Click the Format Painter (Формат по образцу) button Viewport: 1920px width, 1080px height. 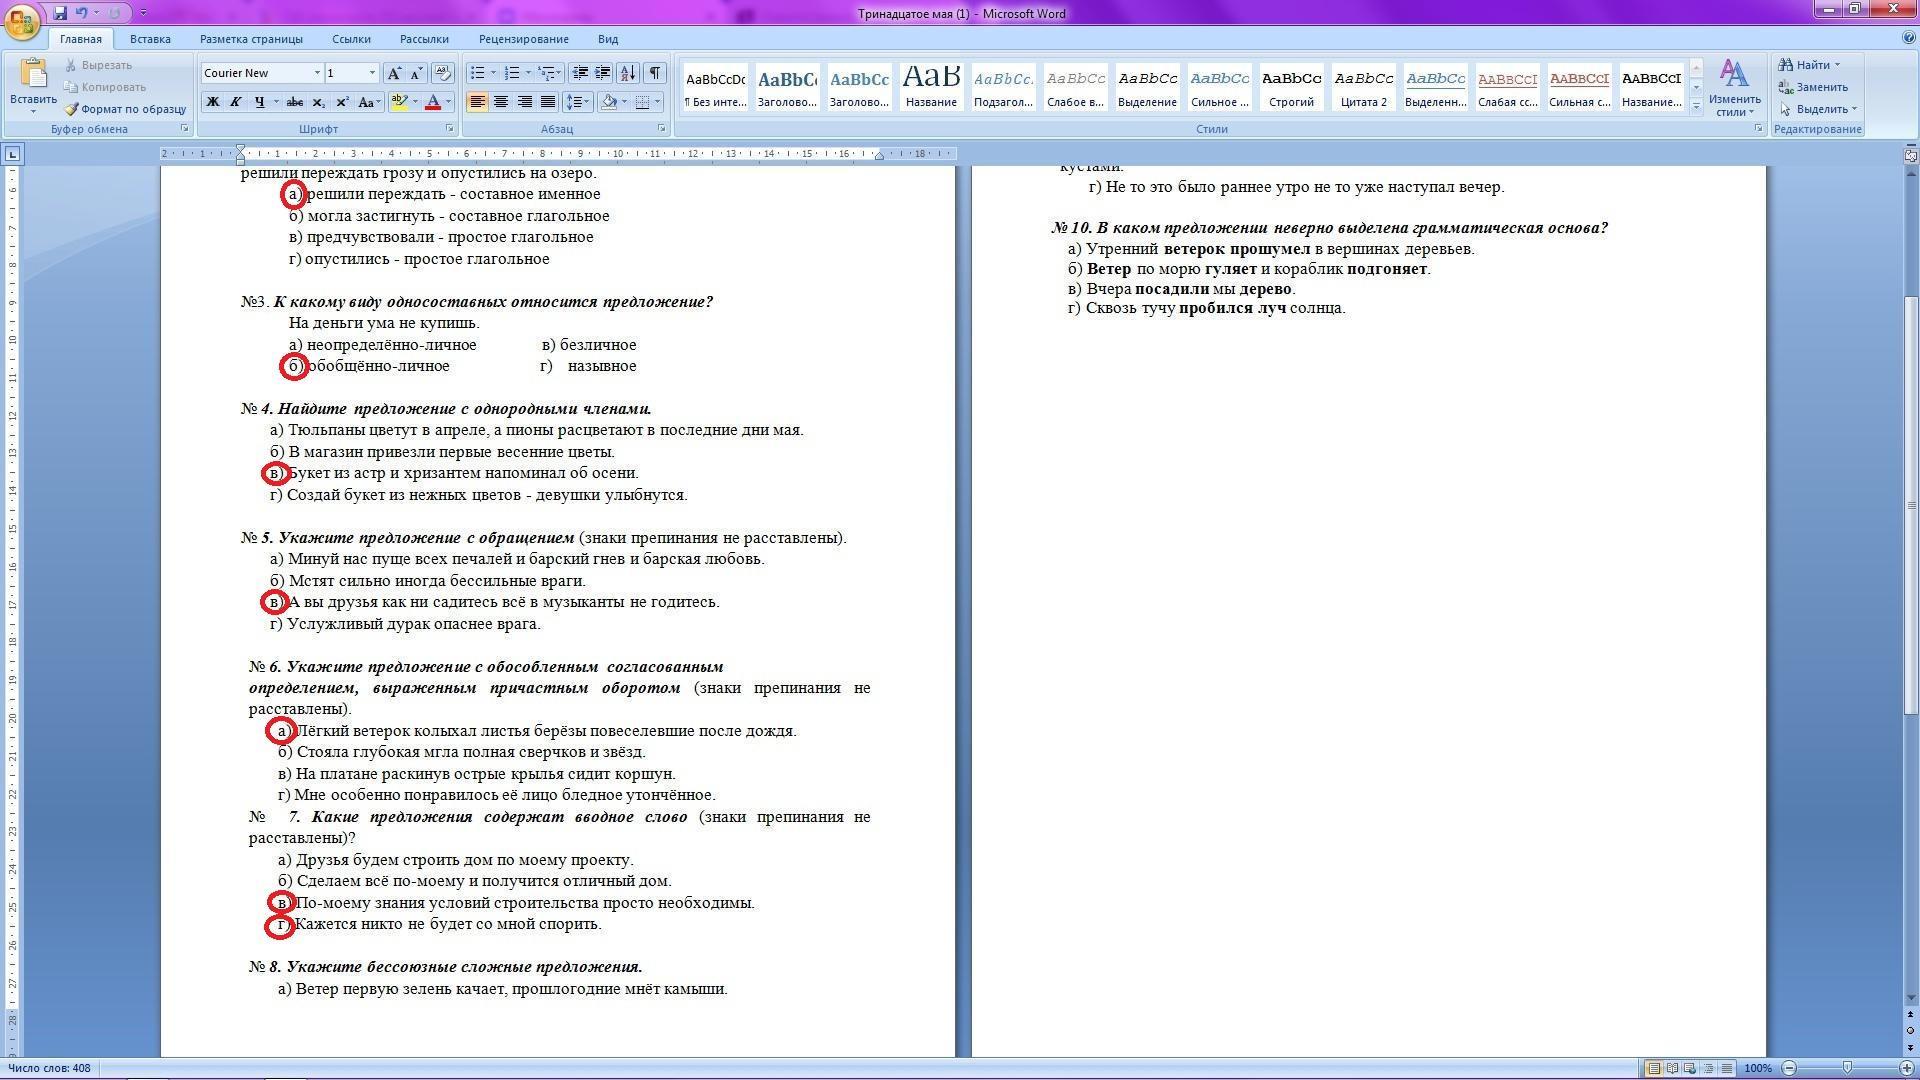click(126, 109)
